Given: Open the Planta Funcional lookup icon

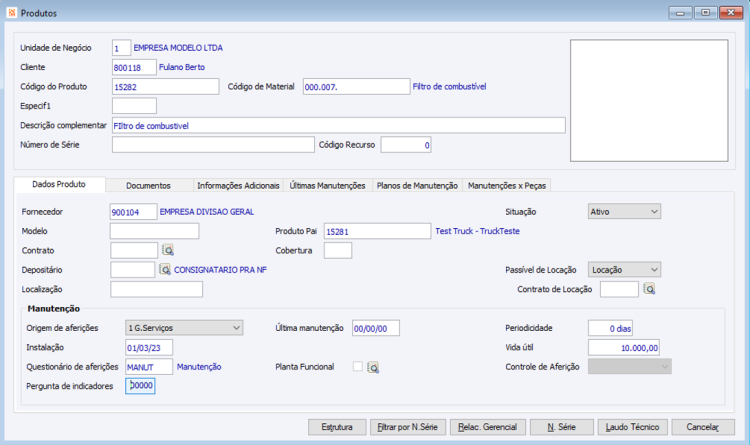Looking at the screenshot, I should pos(373,367).
